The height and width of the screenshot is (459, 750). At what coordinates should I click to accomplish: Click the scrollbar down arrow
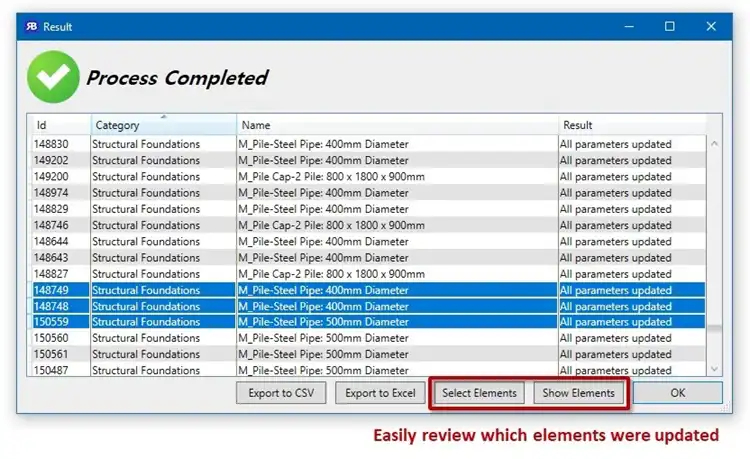pos(714,369)
